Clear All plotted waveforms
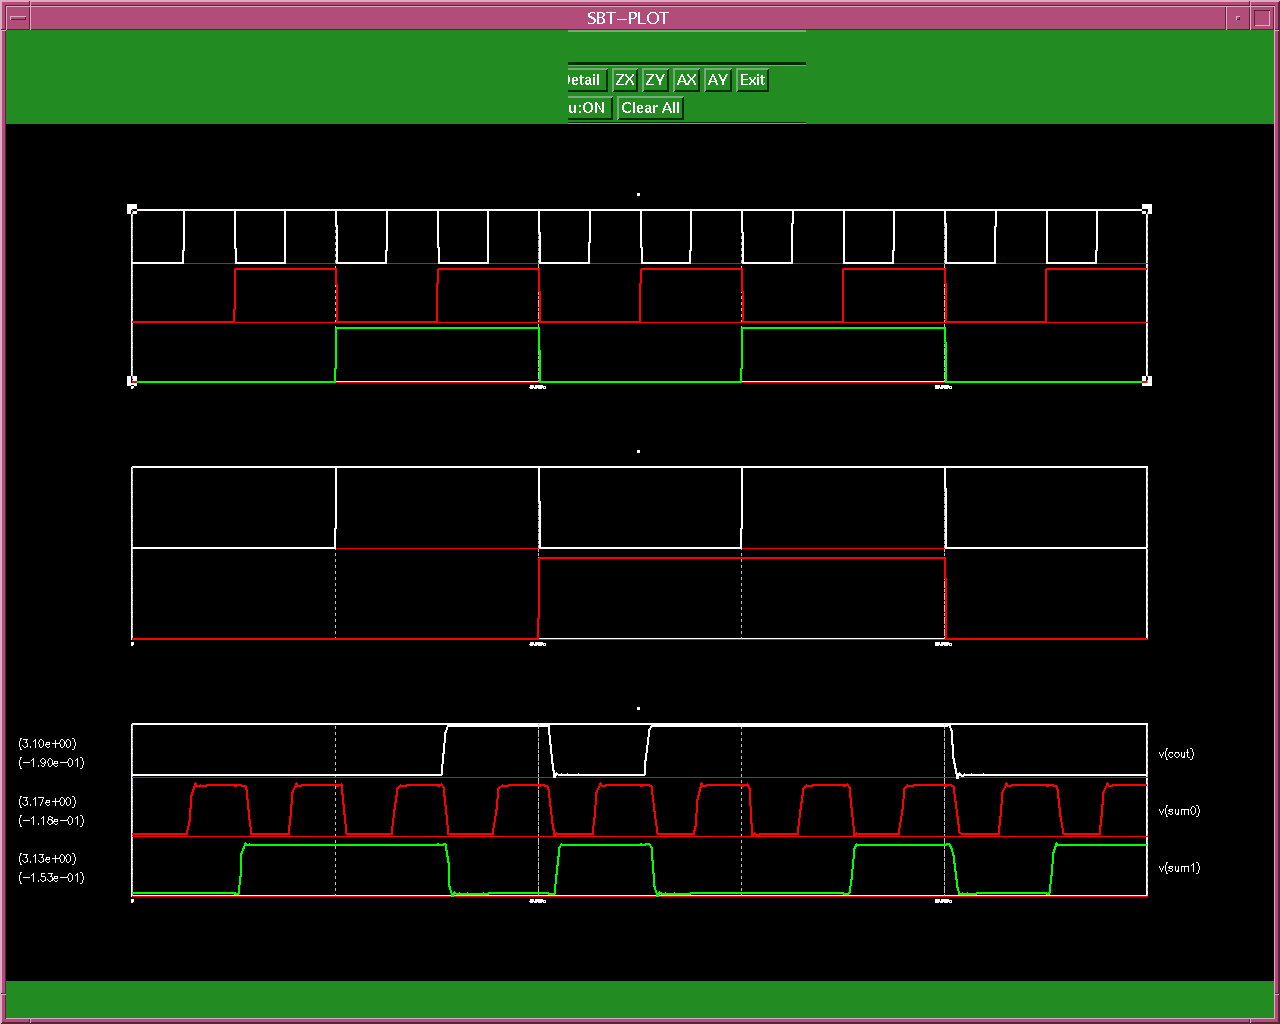Viewport: 1280px width, 1024px height. (x=650, y=108)
